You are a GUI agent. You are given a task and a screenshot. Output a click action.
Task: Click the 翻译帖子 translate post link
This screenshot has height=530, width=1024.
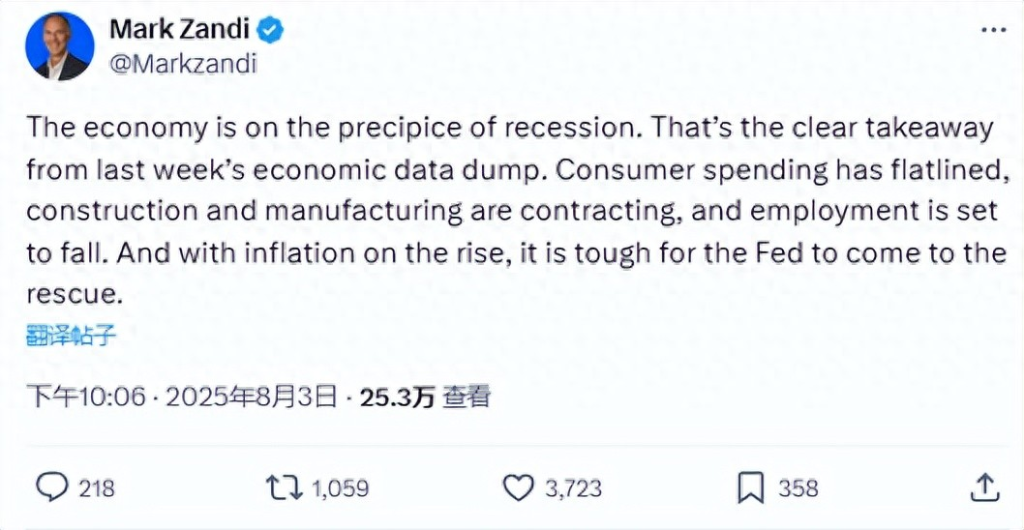(x=71, y=336)
